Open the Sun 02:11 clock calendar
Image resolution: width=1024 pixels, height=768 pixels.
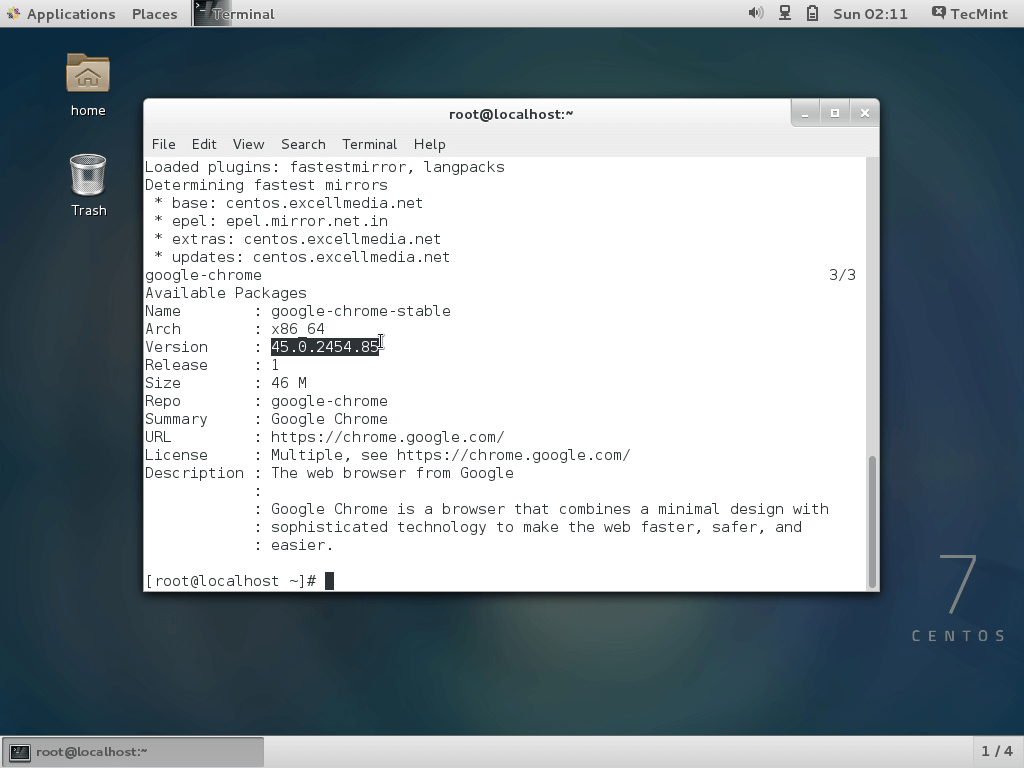click(870, 14)
